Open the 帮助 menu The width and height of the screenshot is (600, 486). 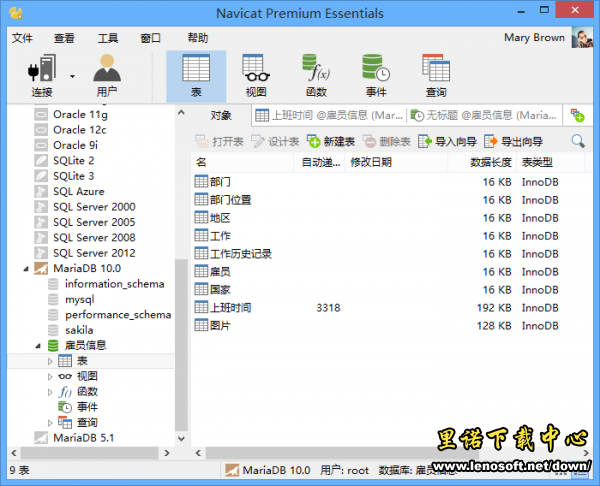click(x=198, y=38)
